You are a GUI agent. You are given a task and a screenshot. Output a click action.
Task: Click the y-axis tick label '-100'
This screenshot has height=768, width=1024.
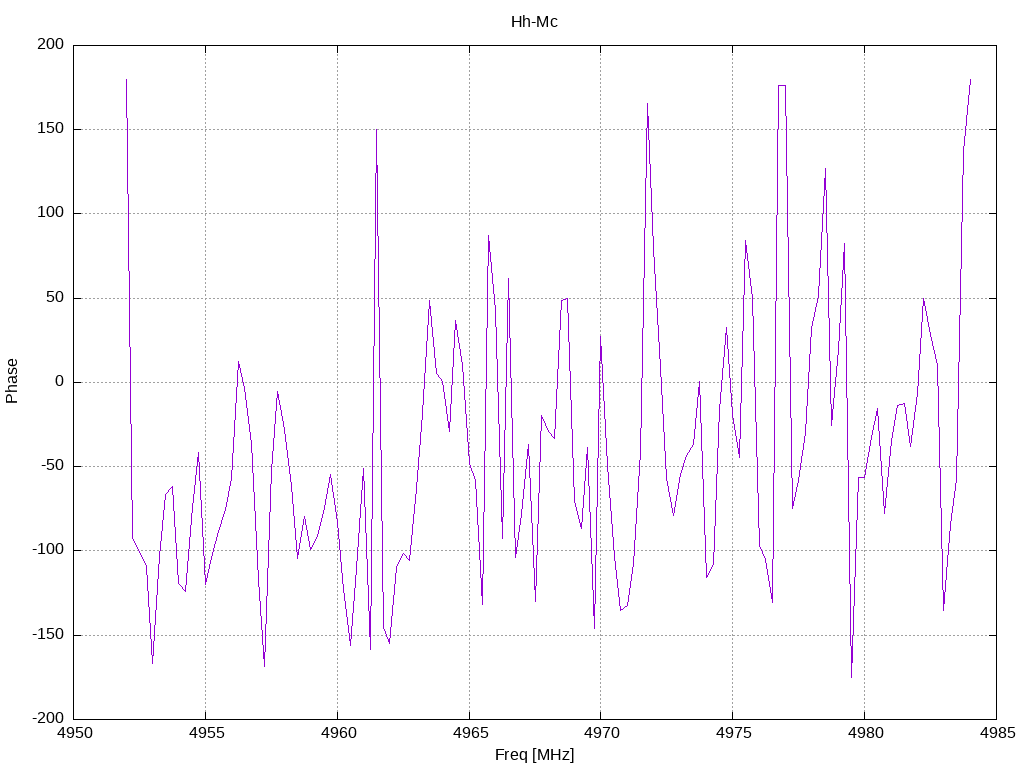click(x=48, y=550)
